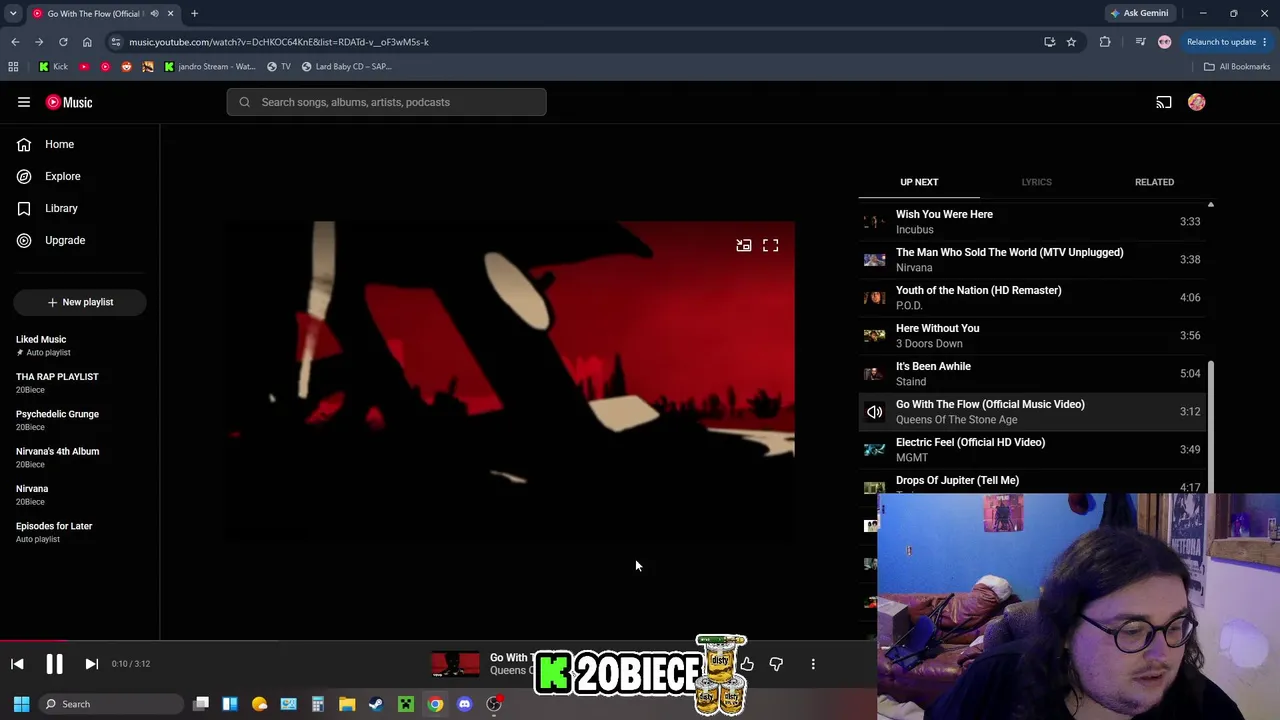1280x720 pixels.
Task: Open Steam from the taskbar
Action: pos(376,704)
